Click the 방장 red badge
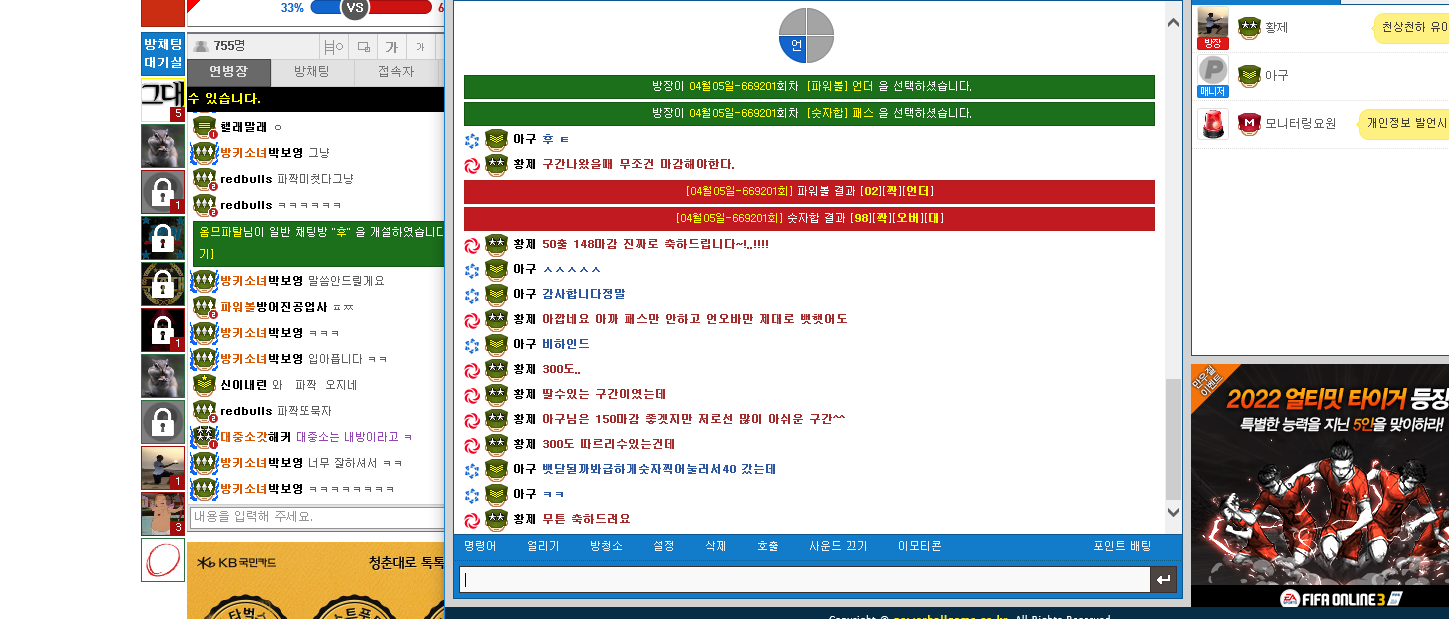Image resolution: width=1449 pixels, height=630 pixels. (1213, 43)
